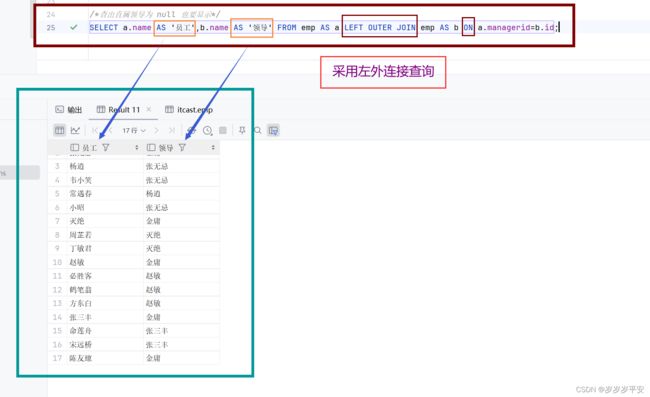Click the green checkmark beside line 25
The width and height of the screenshot is (650, 397).
74,27
